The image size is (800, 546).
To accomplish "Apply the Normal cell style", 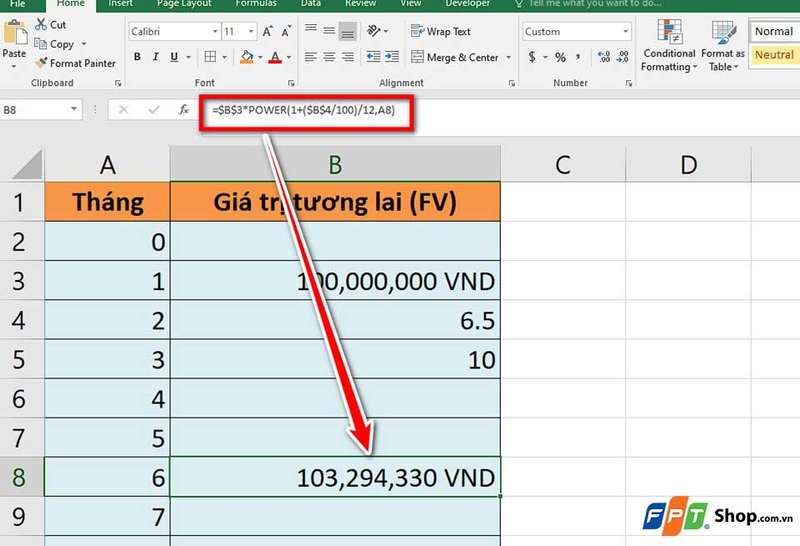I will click(x=774, y=31).
